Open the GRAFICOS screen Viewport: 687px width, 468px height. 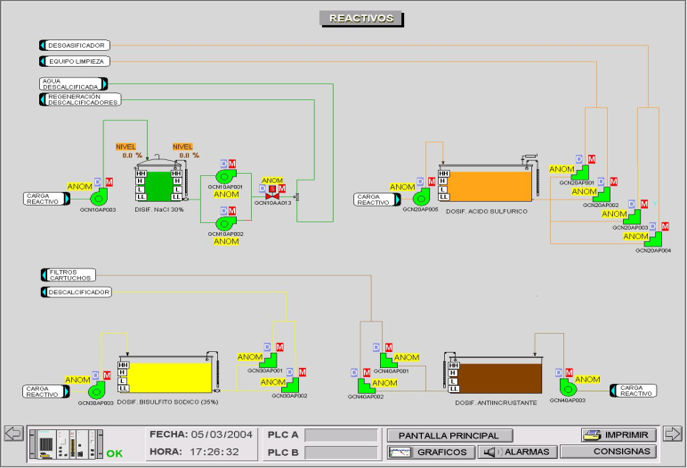point(431,452)
